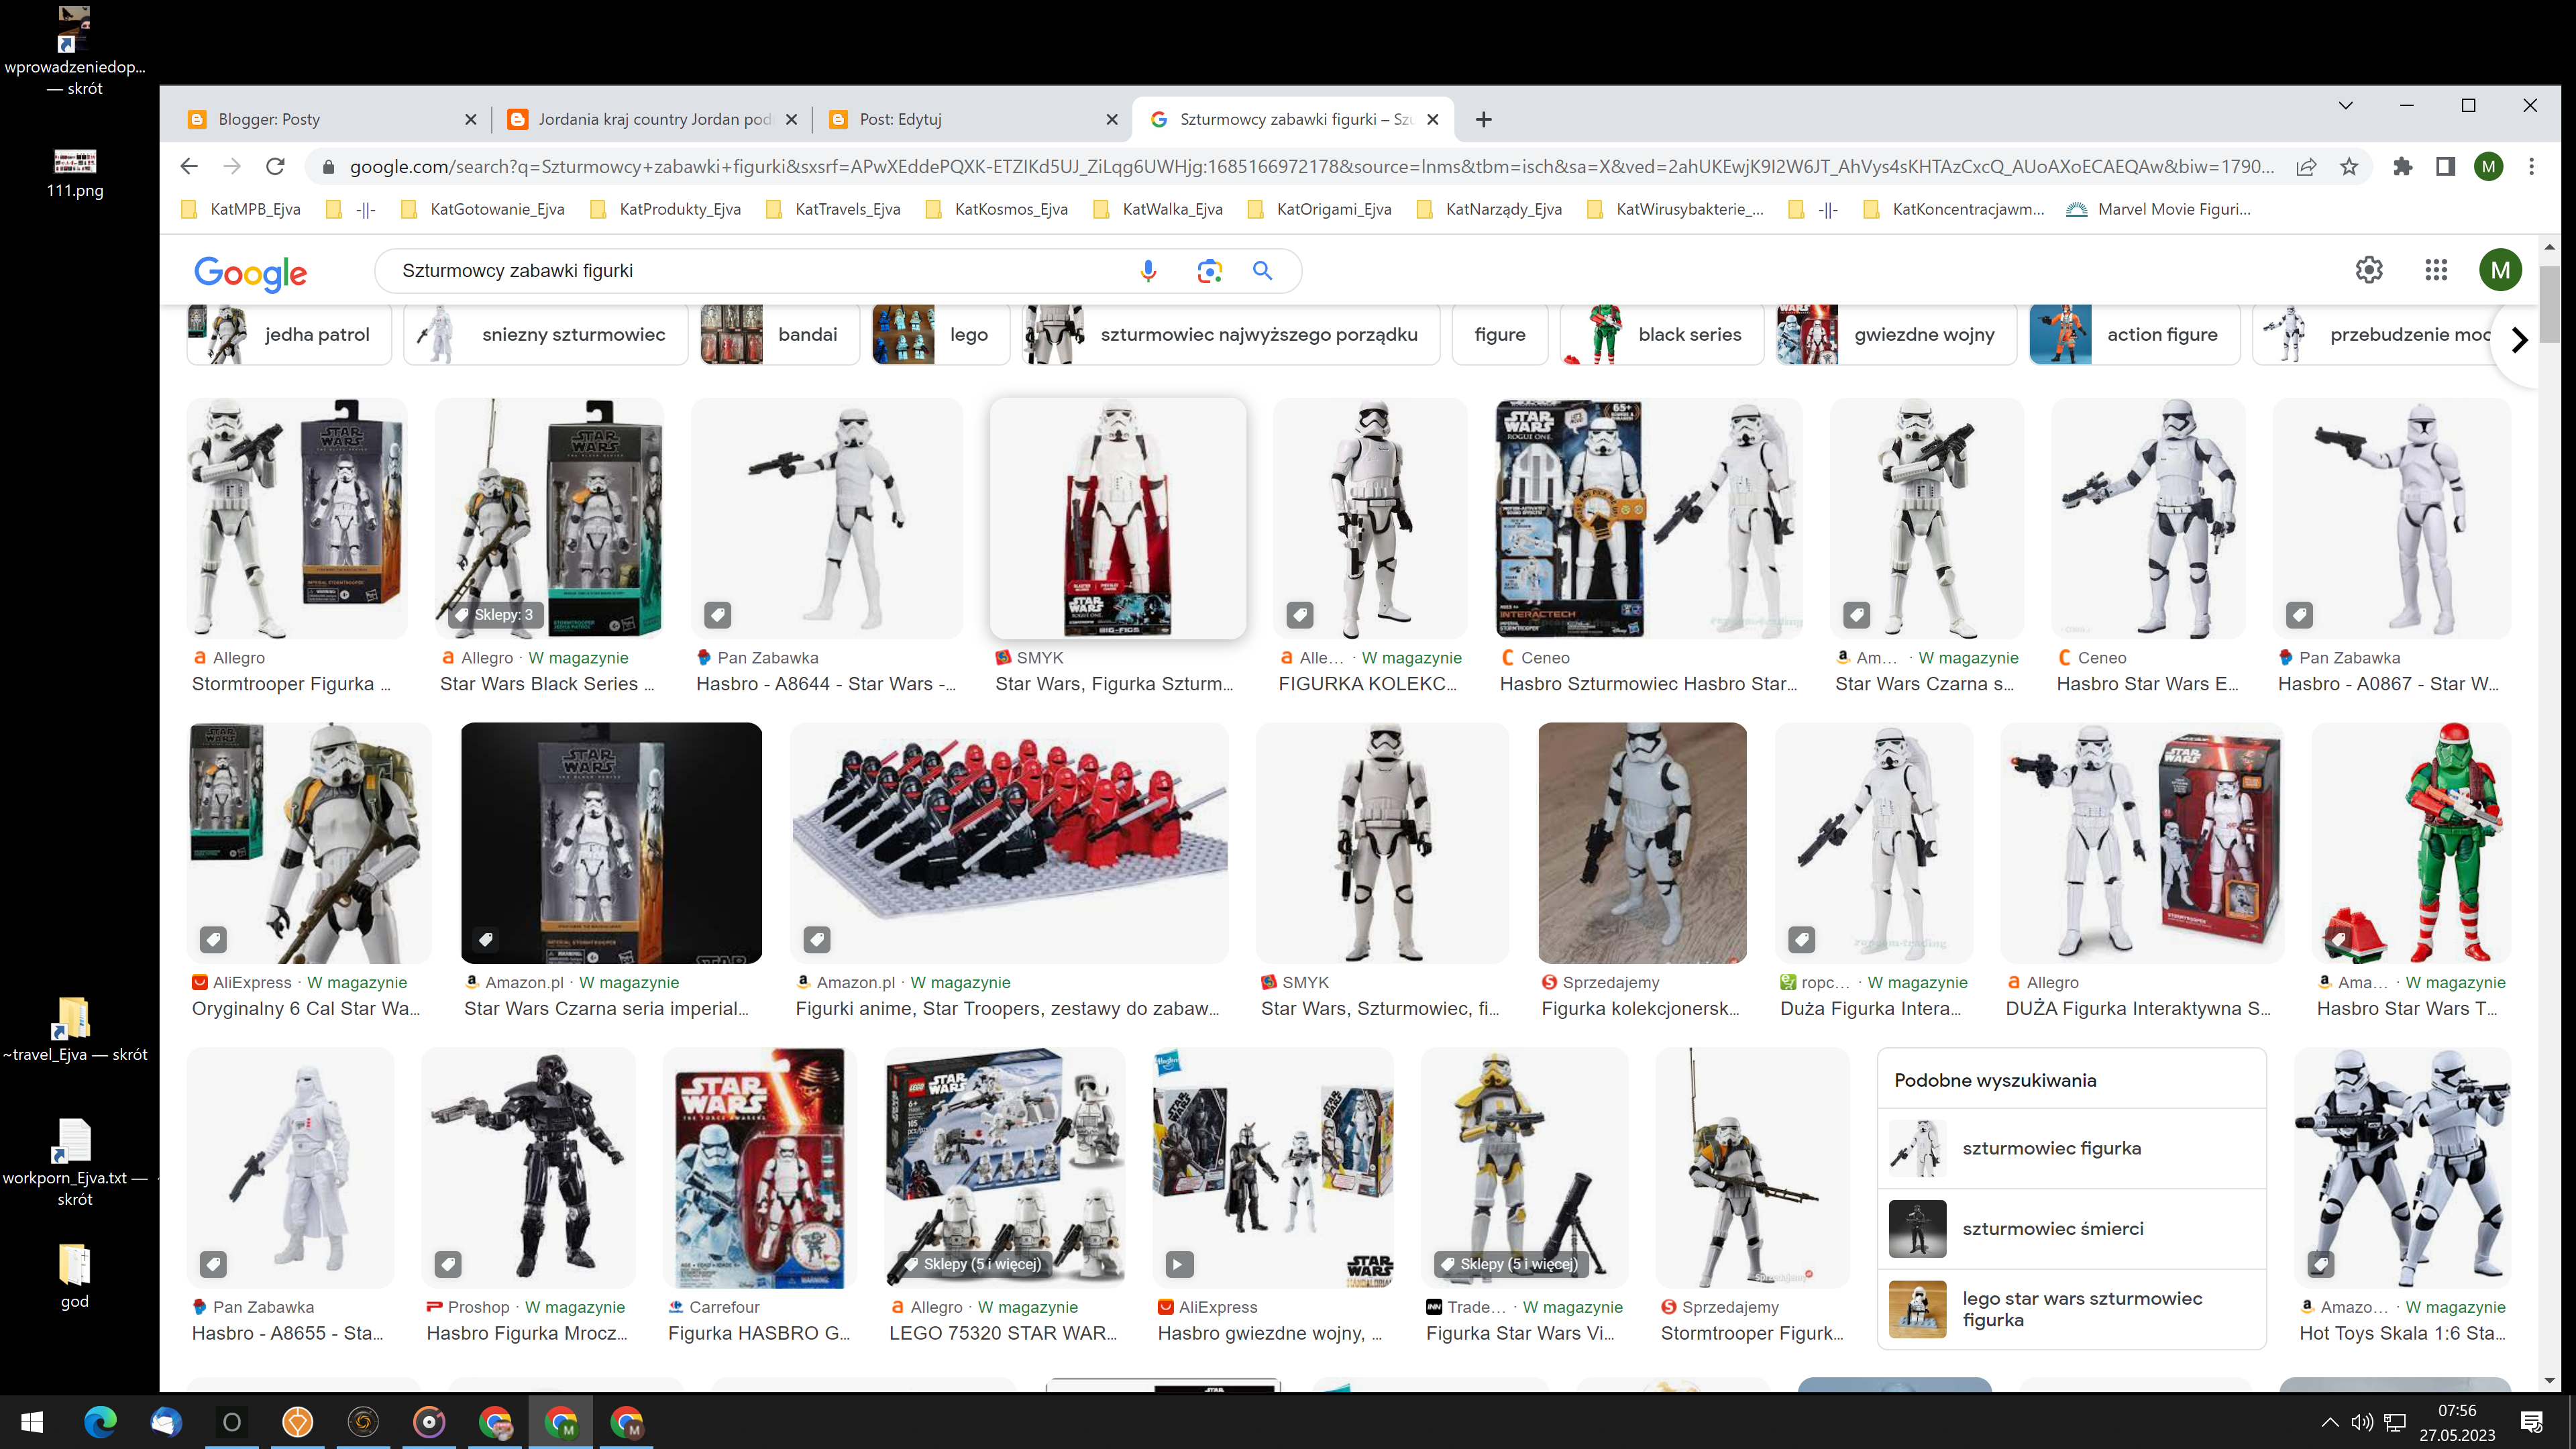This screenshot has height=1449, width=2576.
Task: Open Chrome extensions puzzle icon
Action: (2402, 167)
